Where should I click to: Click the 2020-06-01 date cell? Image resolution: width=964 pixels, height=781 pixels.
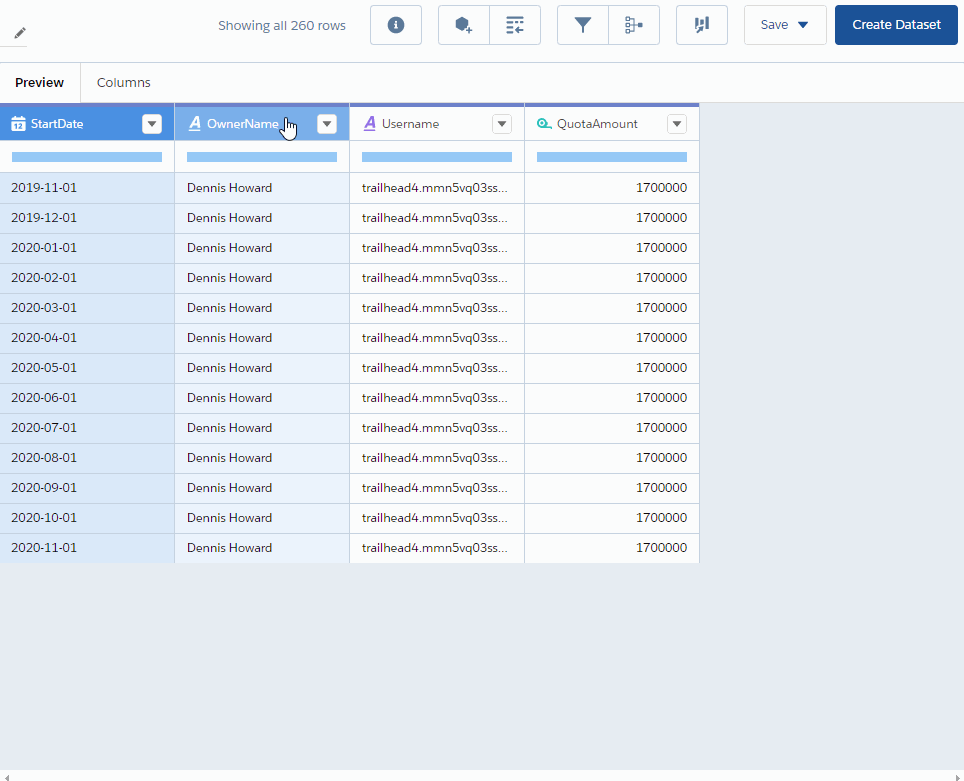pyautogui.click(x=87, y=398)
